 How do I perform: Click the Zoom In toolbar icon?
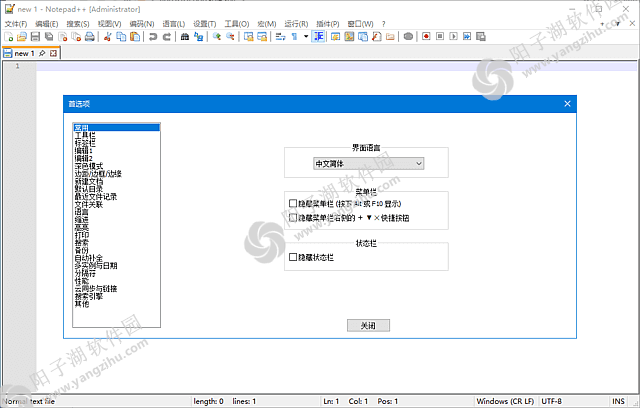[x=217, y=37]
